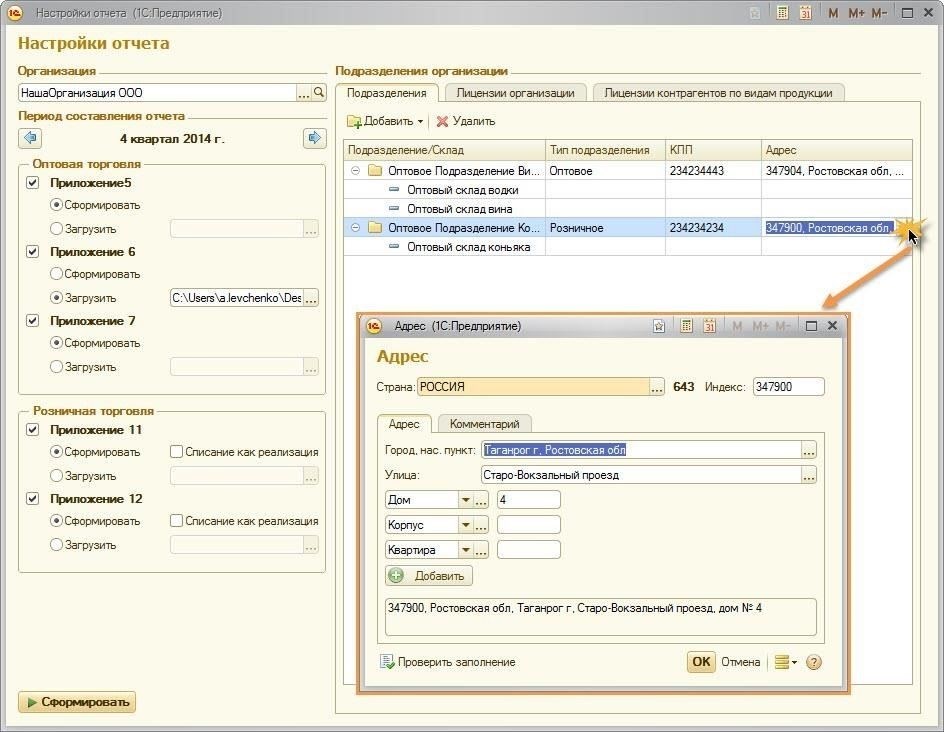Click 1C logo icon in main title bar

pos(14,13)
